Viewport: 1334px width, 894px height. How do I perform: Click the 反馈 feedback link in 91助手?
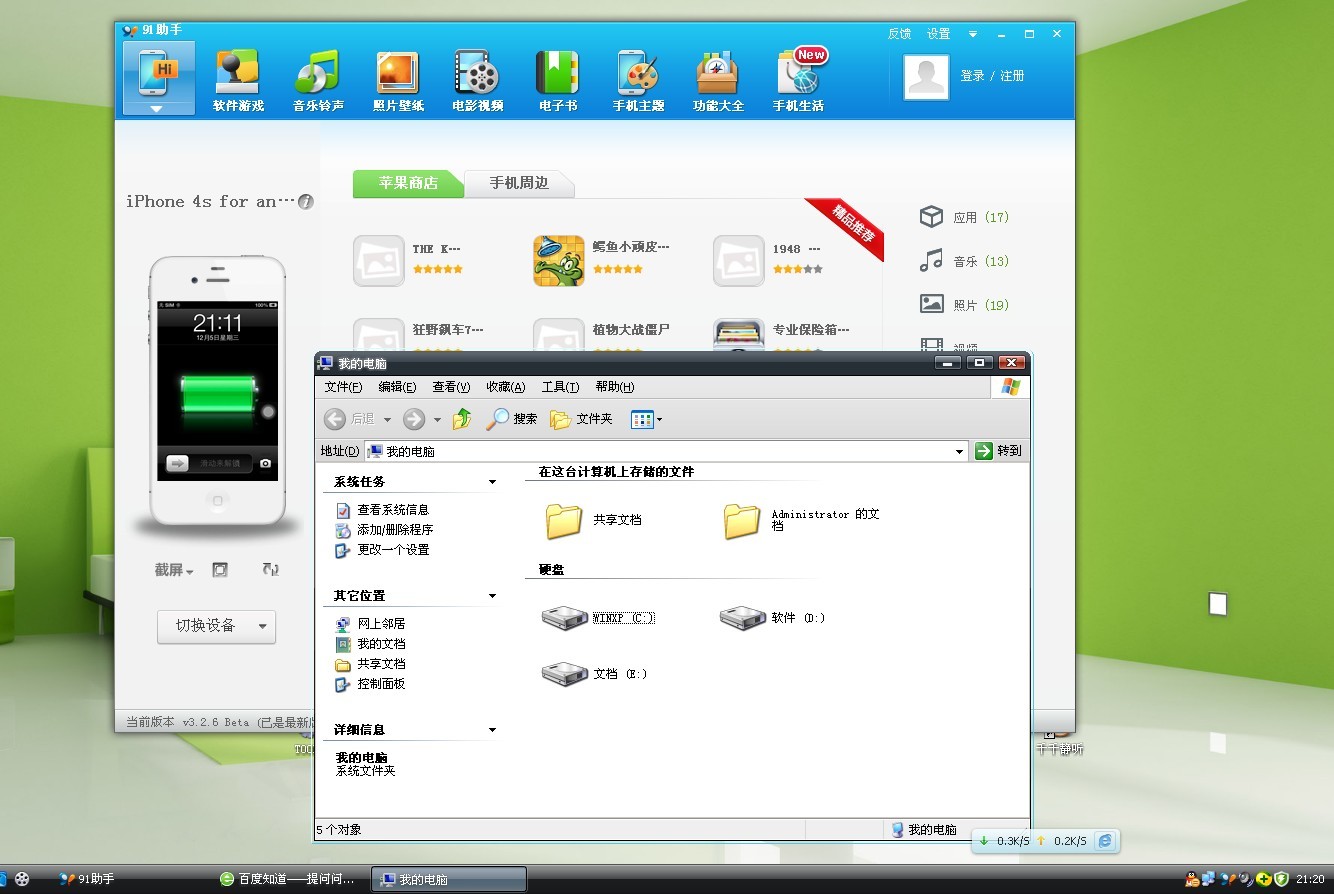[900, 34]
